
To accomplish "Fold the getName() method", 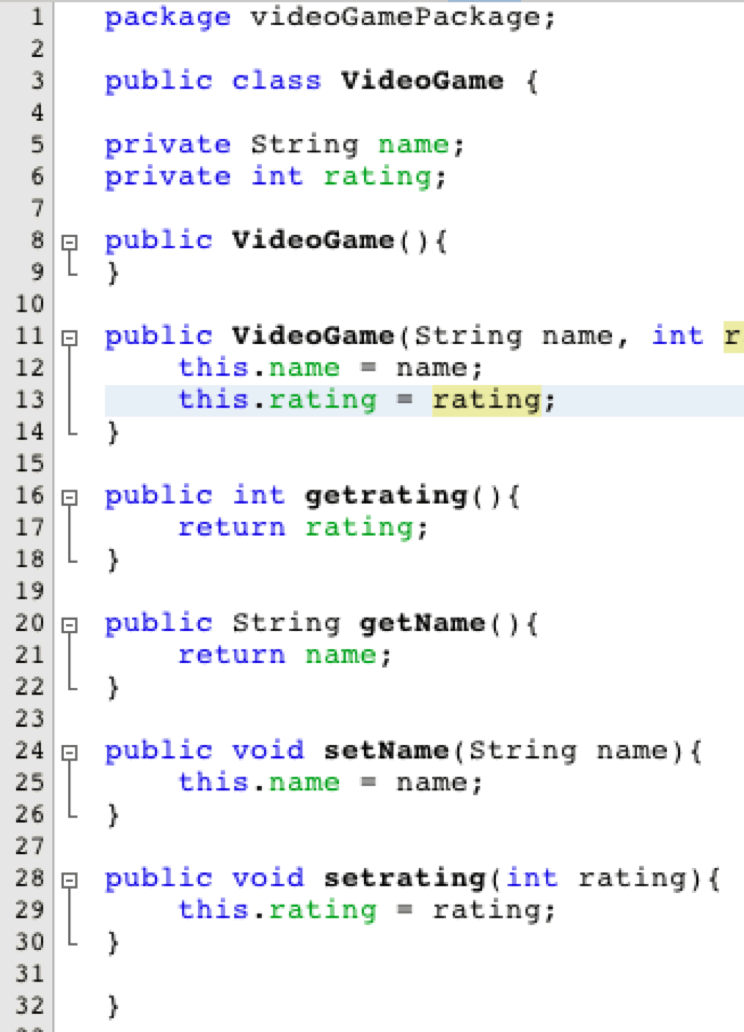I will tap(69, 624).
